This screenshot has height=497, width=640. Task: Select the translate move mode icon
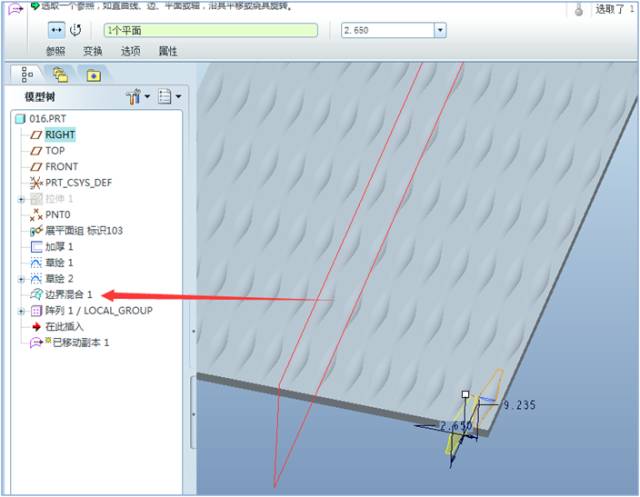[57, 30]
